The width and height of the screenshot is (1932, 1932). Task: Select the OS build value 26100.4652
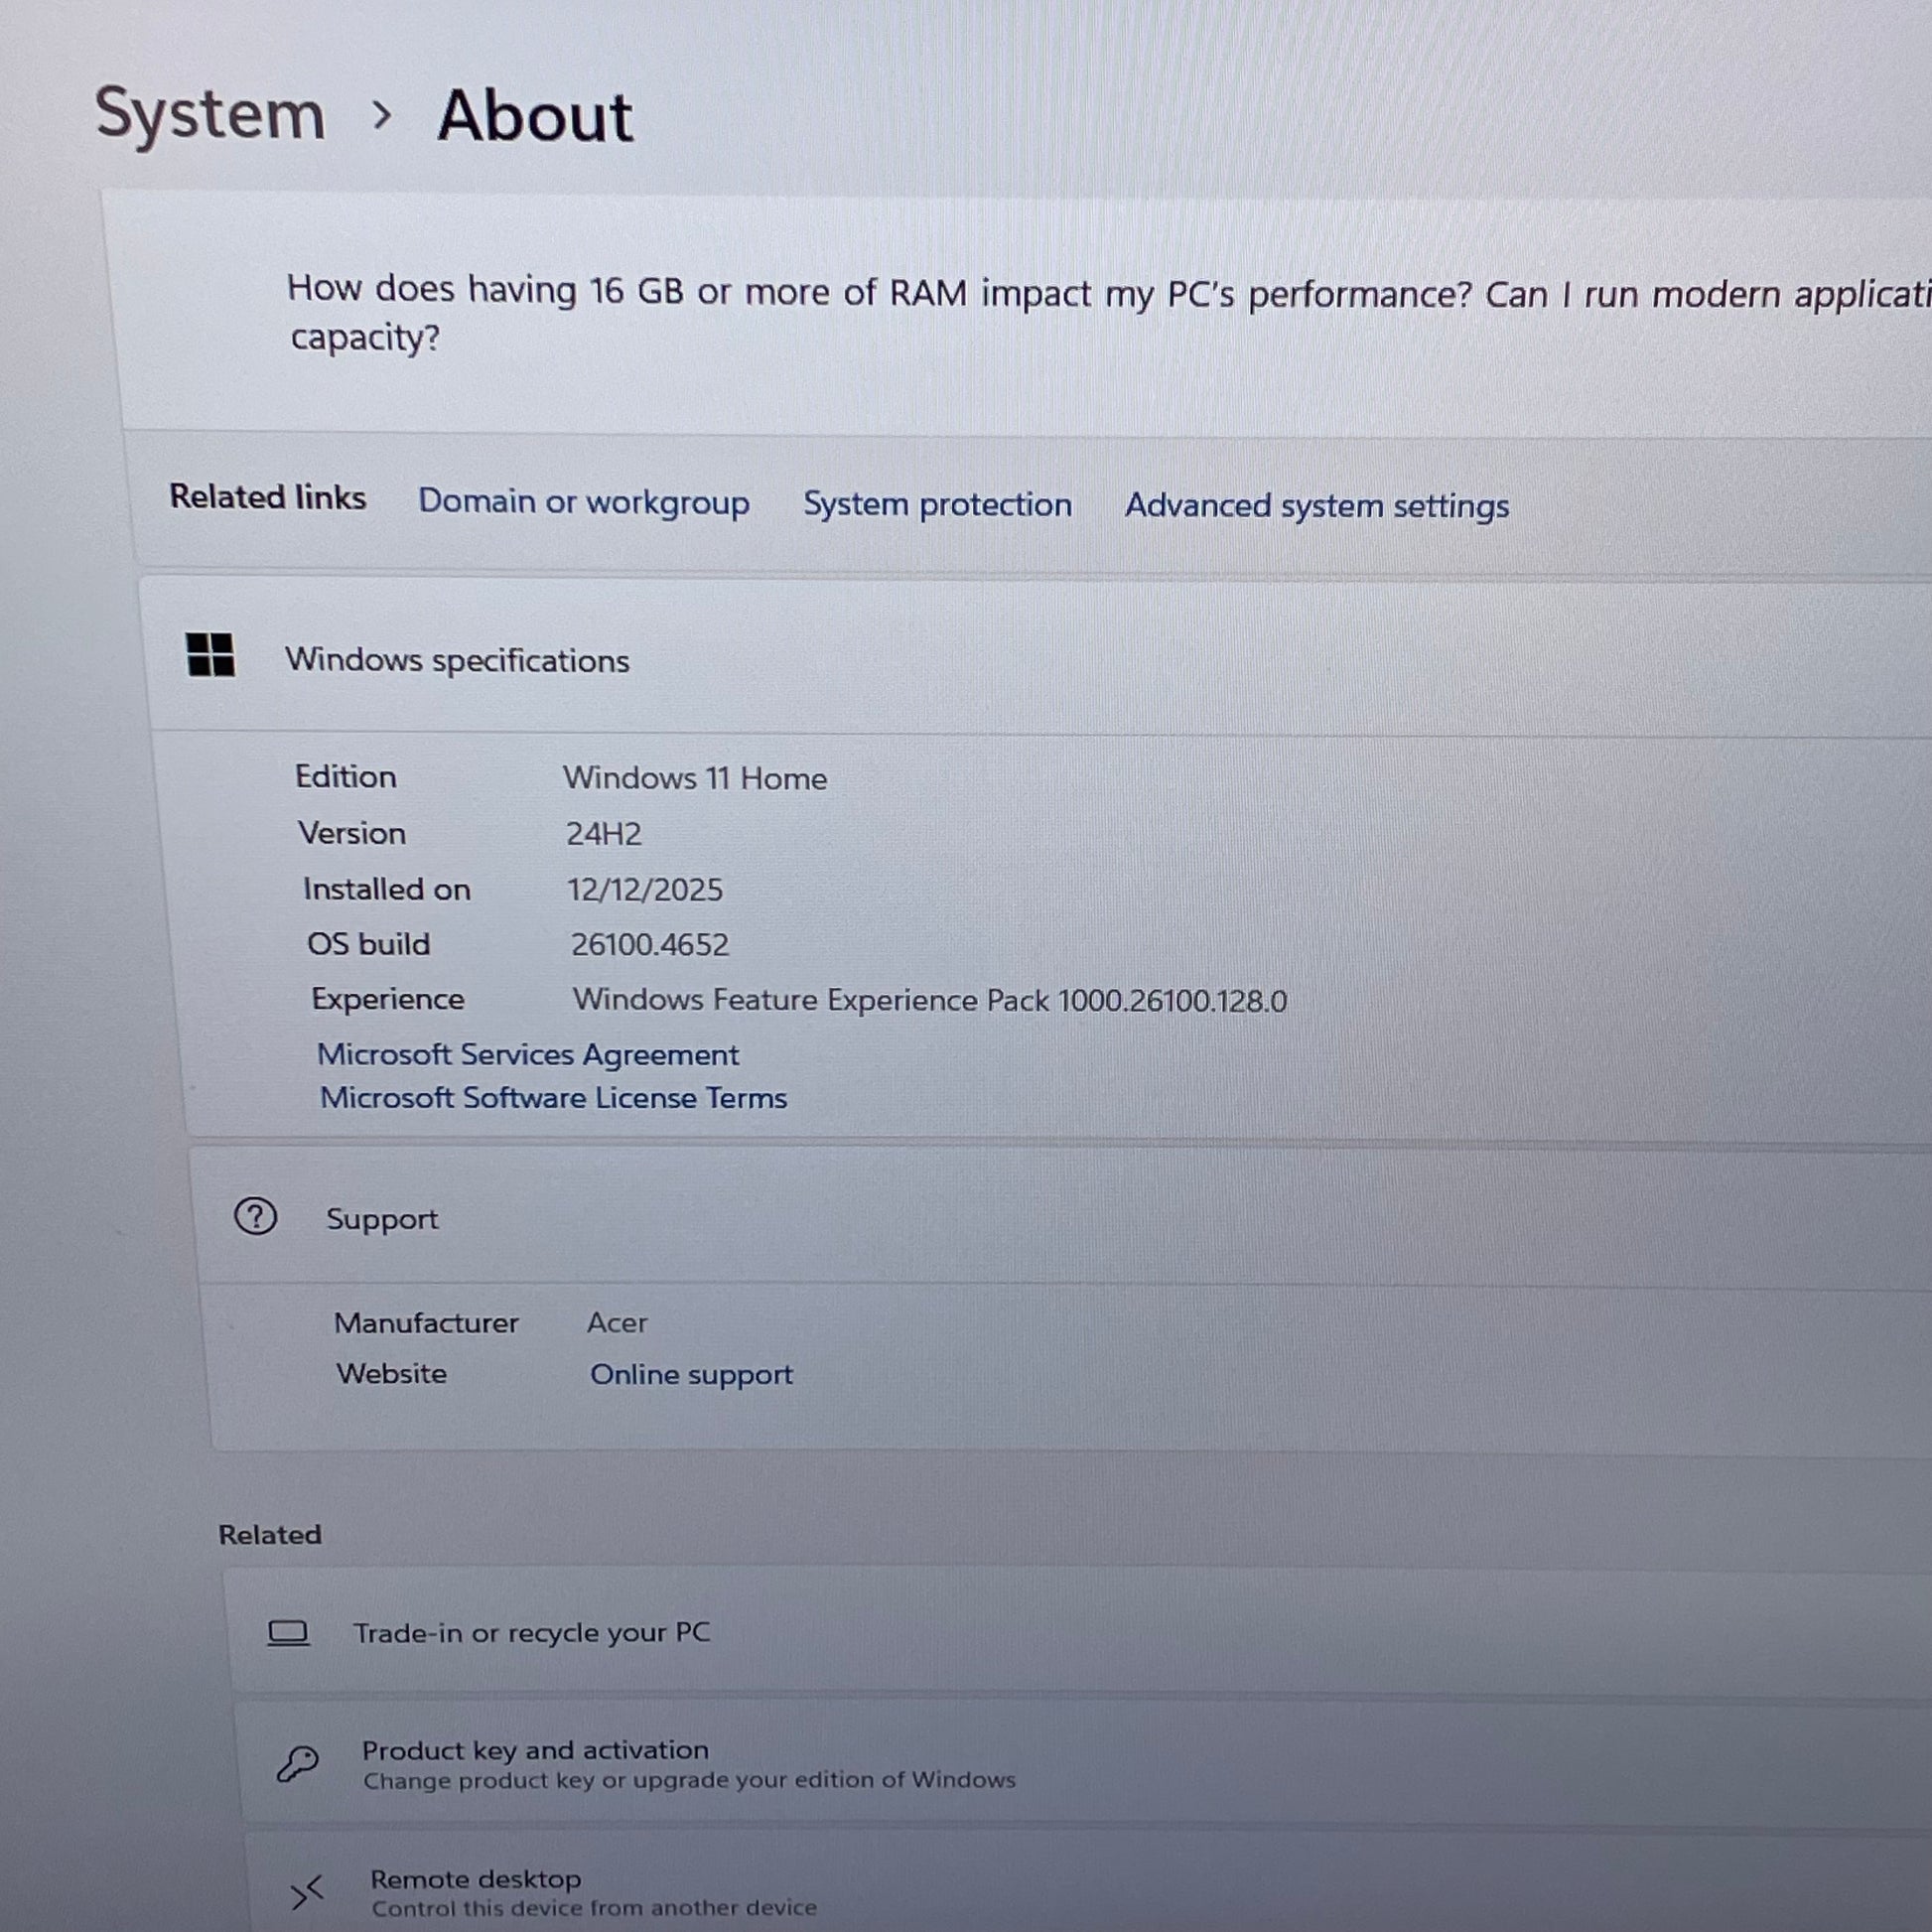[x=650, y=945]
